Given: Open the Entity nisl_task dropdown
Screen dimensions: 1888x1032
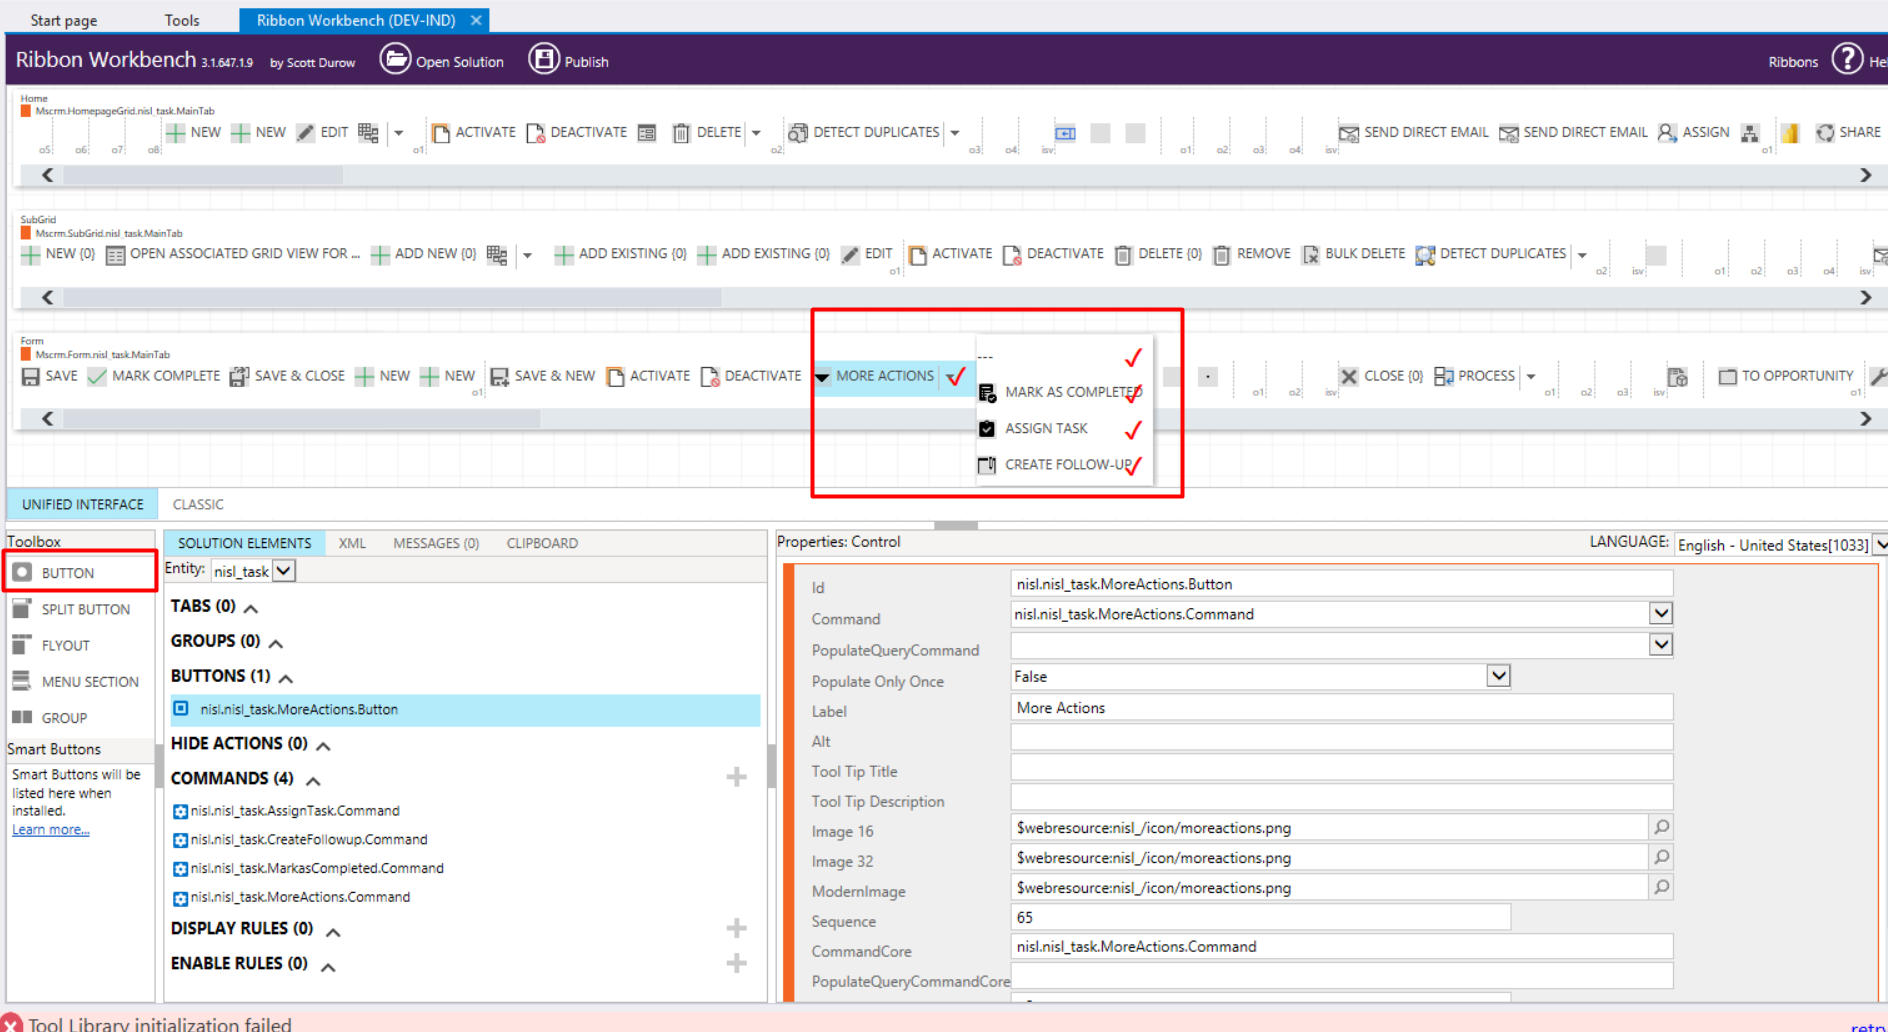Looking at the screenshot, I should coord(284,571).
